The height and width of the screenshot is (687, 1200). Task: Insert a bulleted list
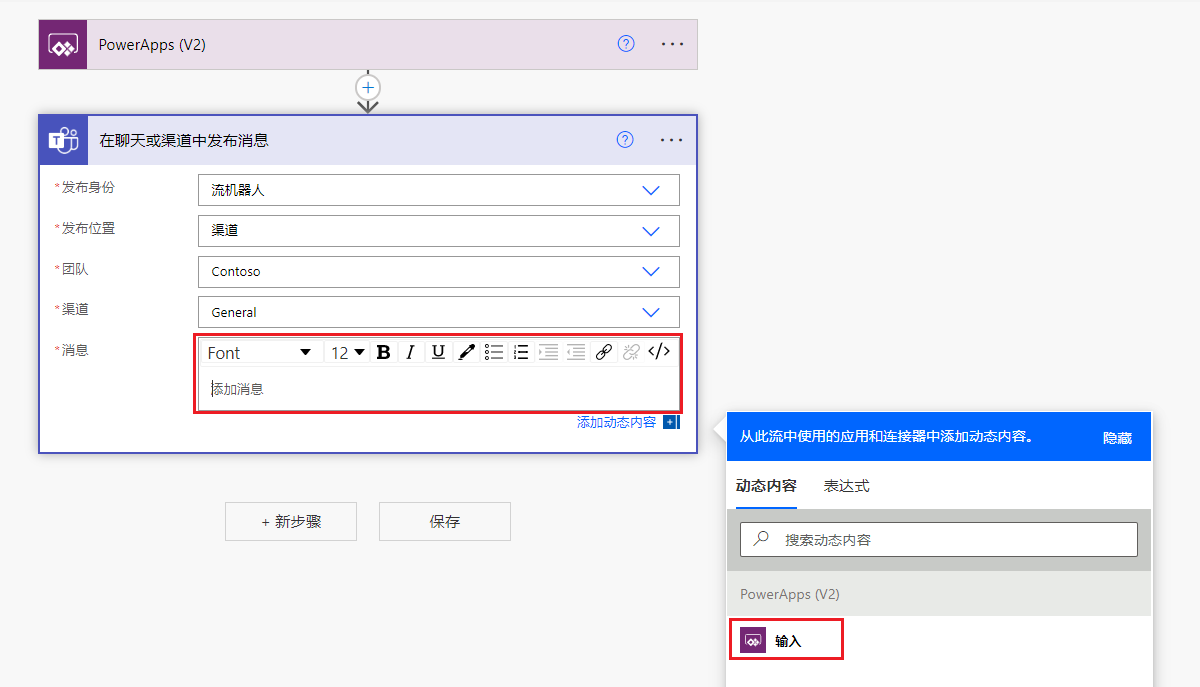coord(494,352)
